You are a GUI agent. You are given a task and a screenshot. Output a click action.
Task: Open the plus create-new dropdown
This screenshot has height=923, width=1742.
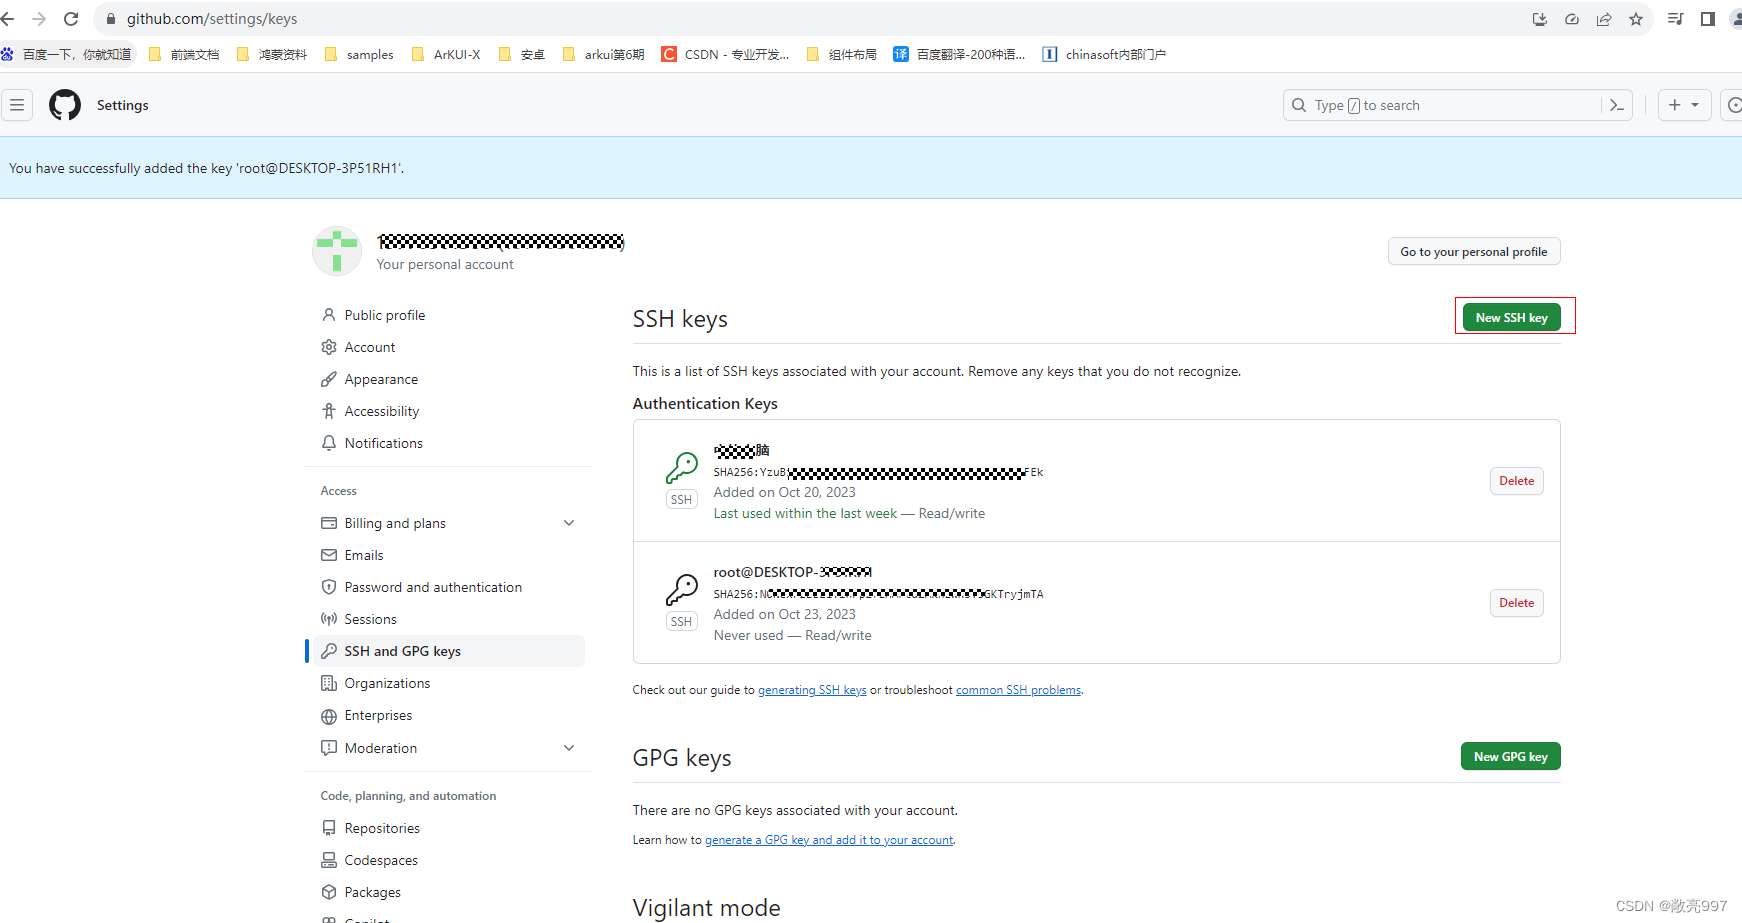tap(1684, 104)
